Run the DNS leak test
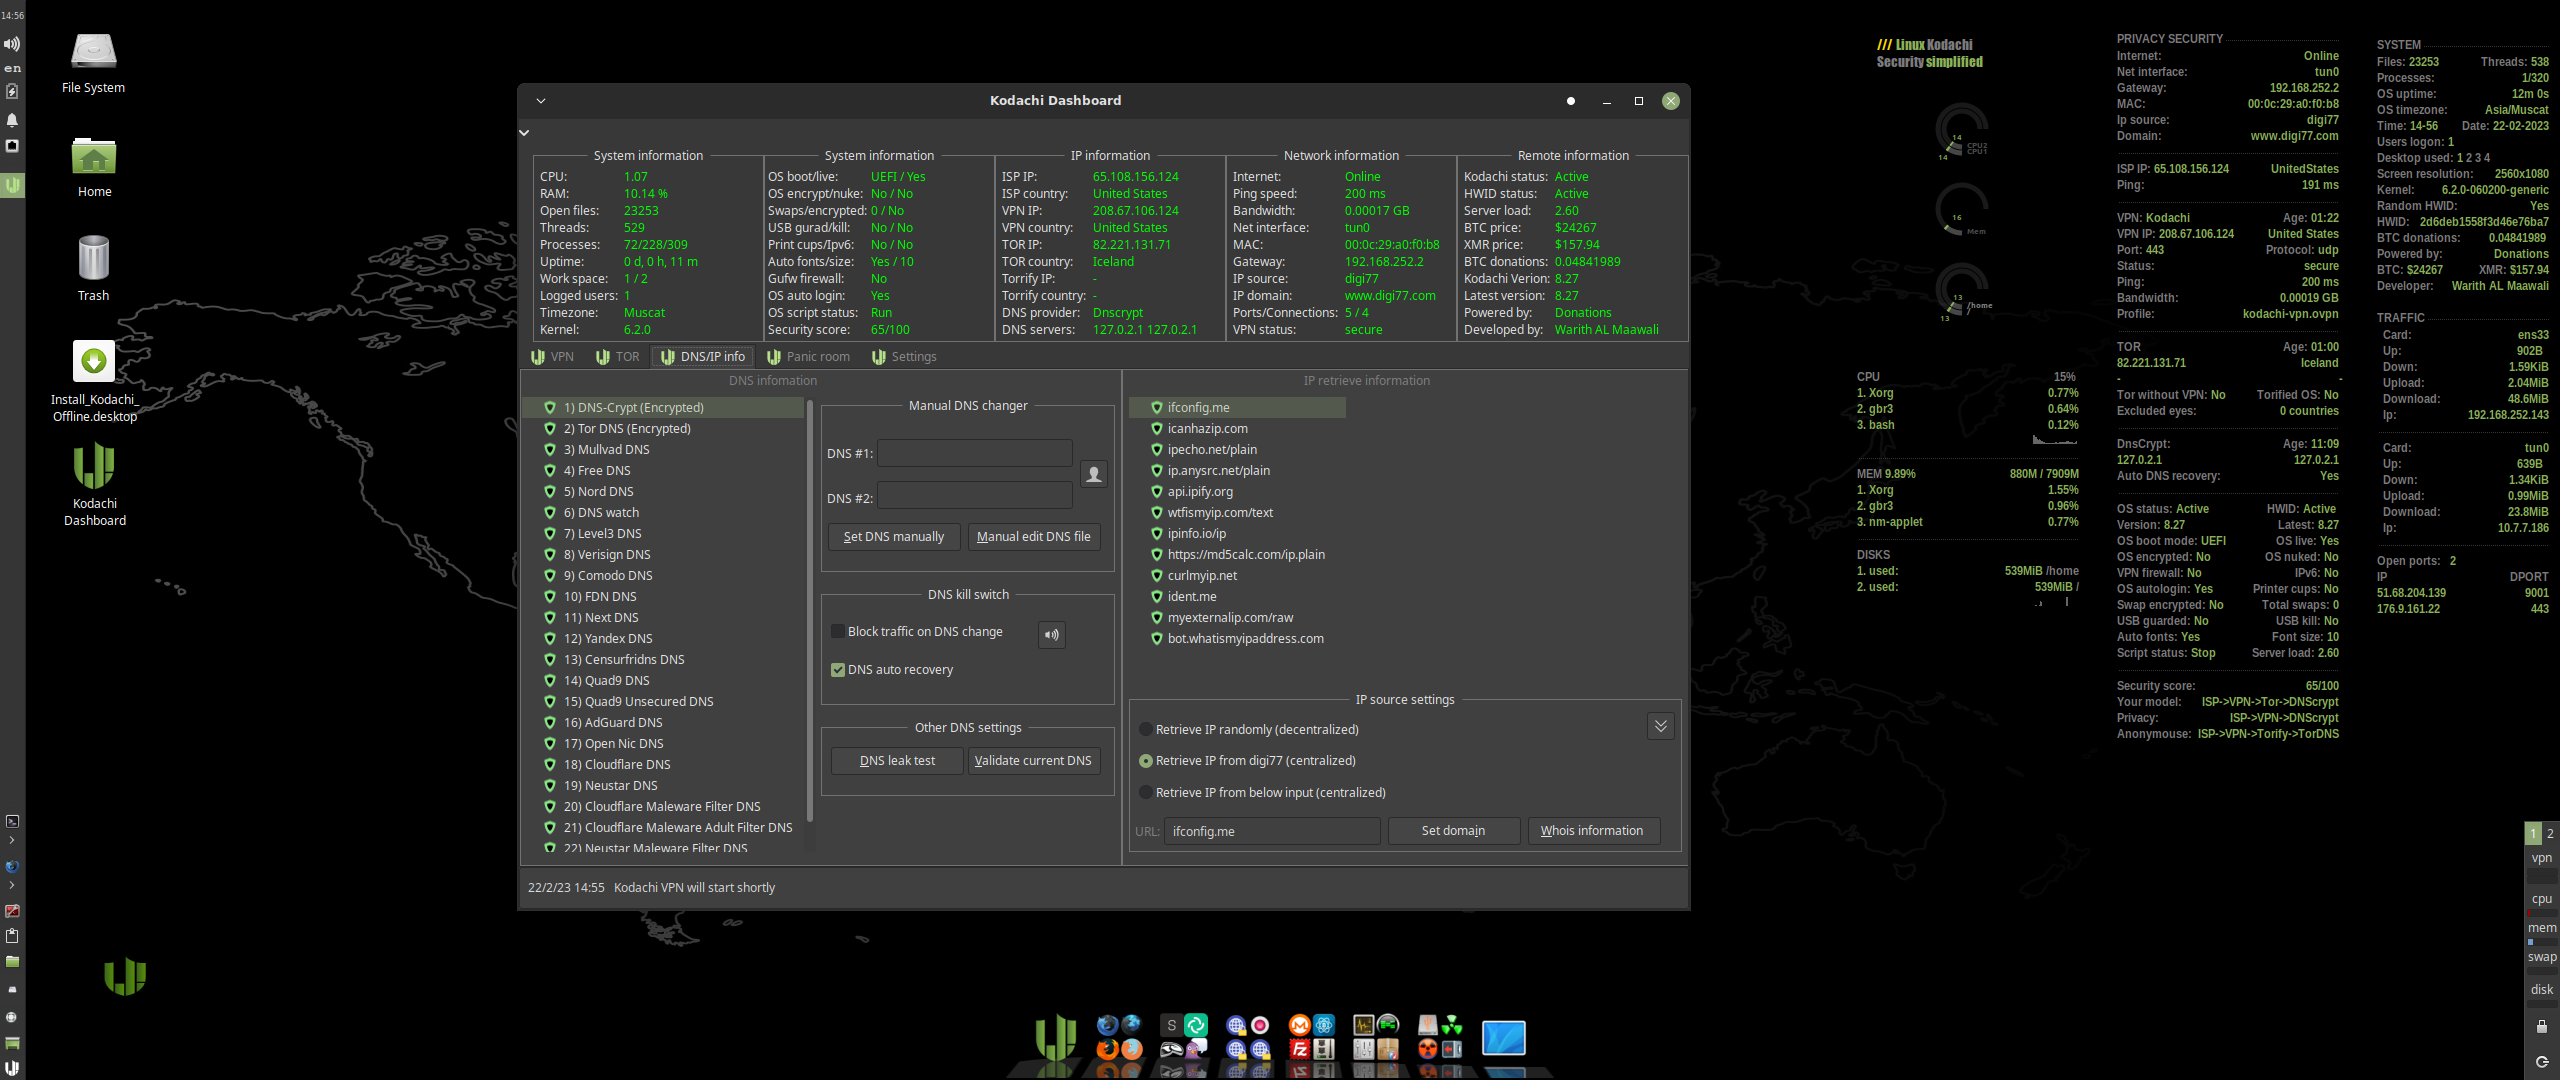The width and height of the screenshot is (2560, 1080). [x=897, y=761]
